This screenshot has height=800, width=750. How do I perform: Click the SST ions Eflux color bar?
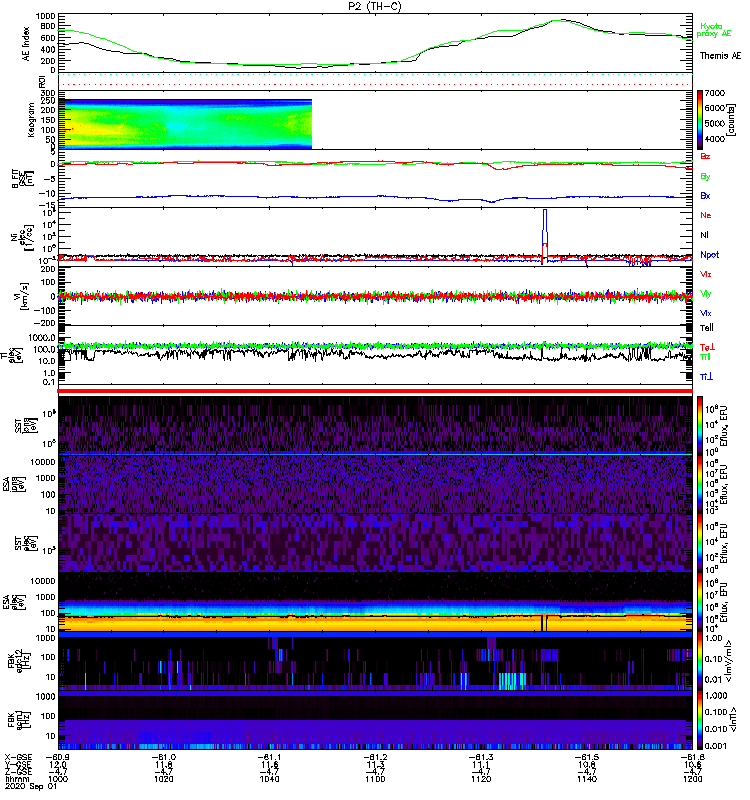pyautogui.click(x=700, y=425)
